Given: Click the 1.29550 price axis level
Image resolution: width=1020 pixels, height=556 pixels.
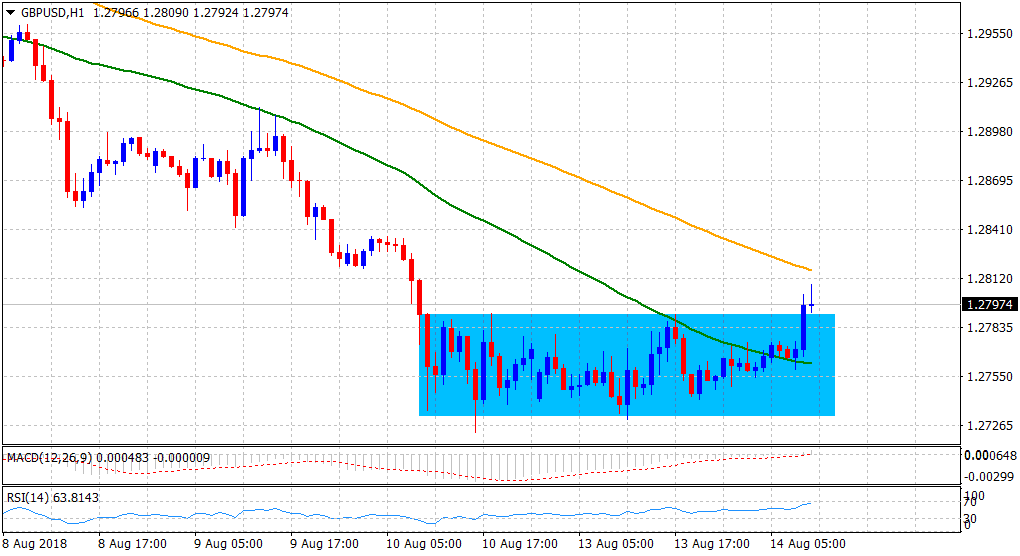Looking at the screenshot, I should click(988, 34).
